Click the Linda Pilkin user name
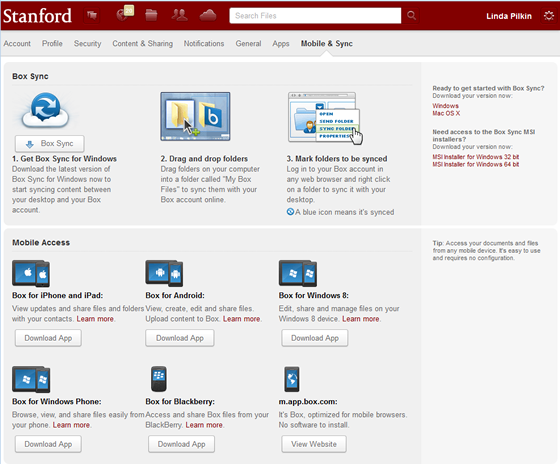This screenshot has height=464, width=560. coord(509,16)
